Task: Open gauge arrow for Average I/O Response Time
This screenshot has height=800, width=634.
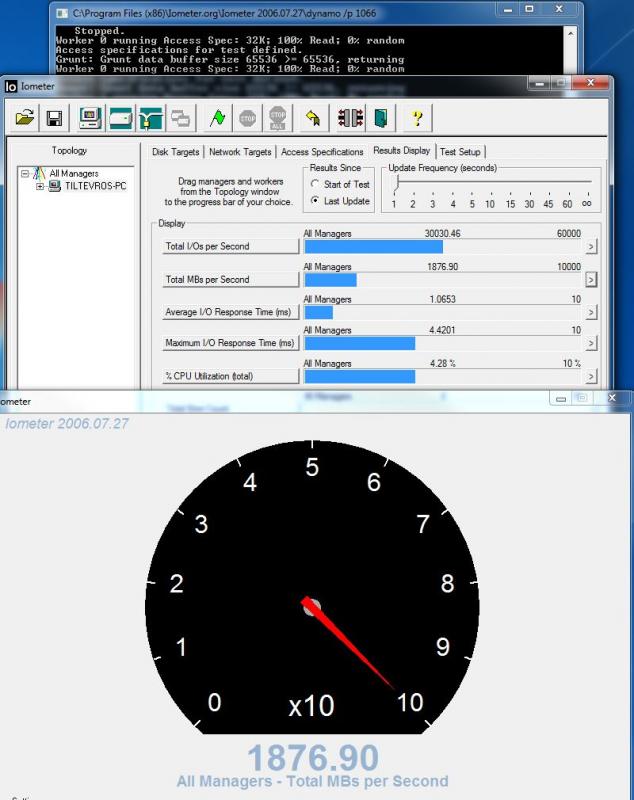Action: 591,312
